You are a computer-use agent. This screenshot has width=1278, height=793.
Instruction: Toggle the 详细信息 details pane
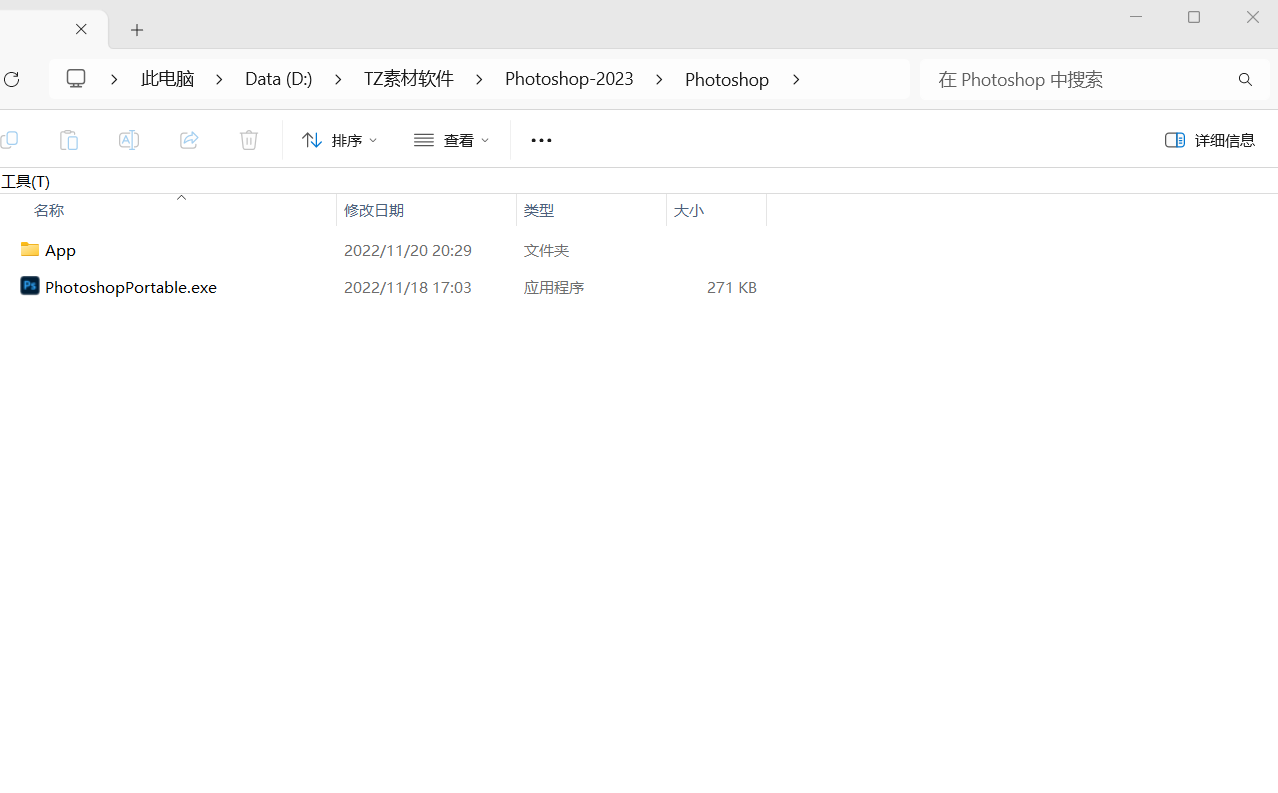click(1210, 140)
